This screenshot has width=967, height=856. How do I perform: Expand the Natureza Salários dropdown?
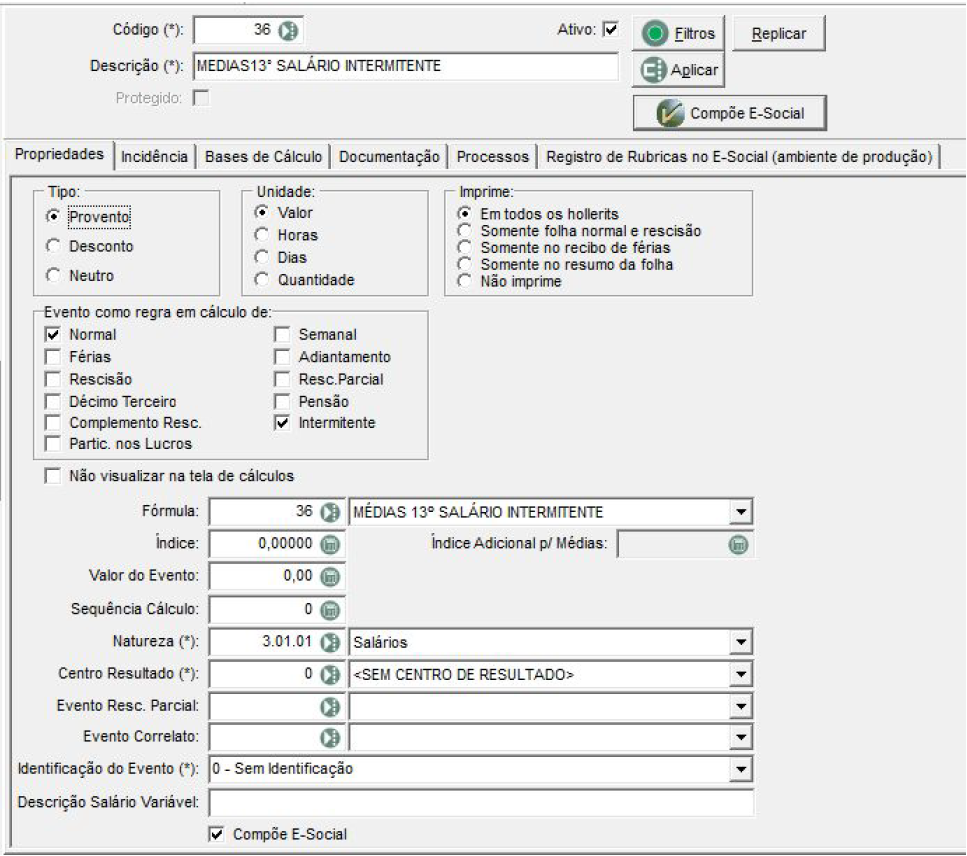741,643
